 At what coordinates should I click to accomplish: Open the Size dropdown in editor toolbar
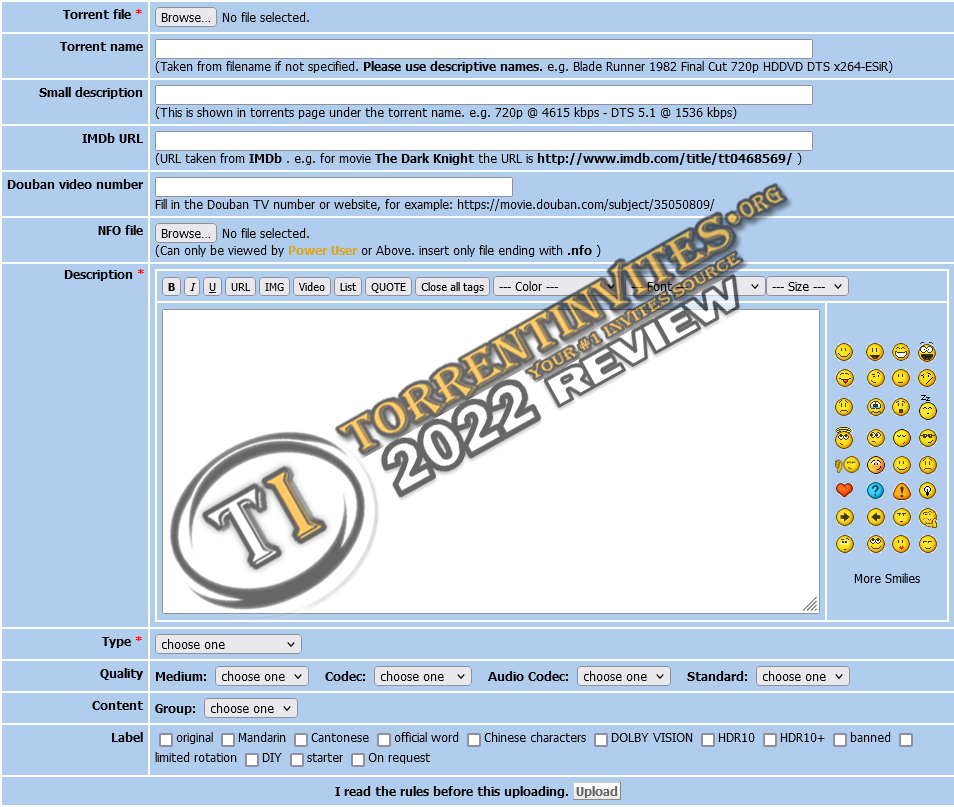coord(807,287)
